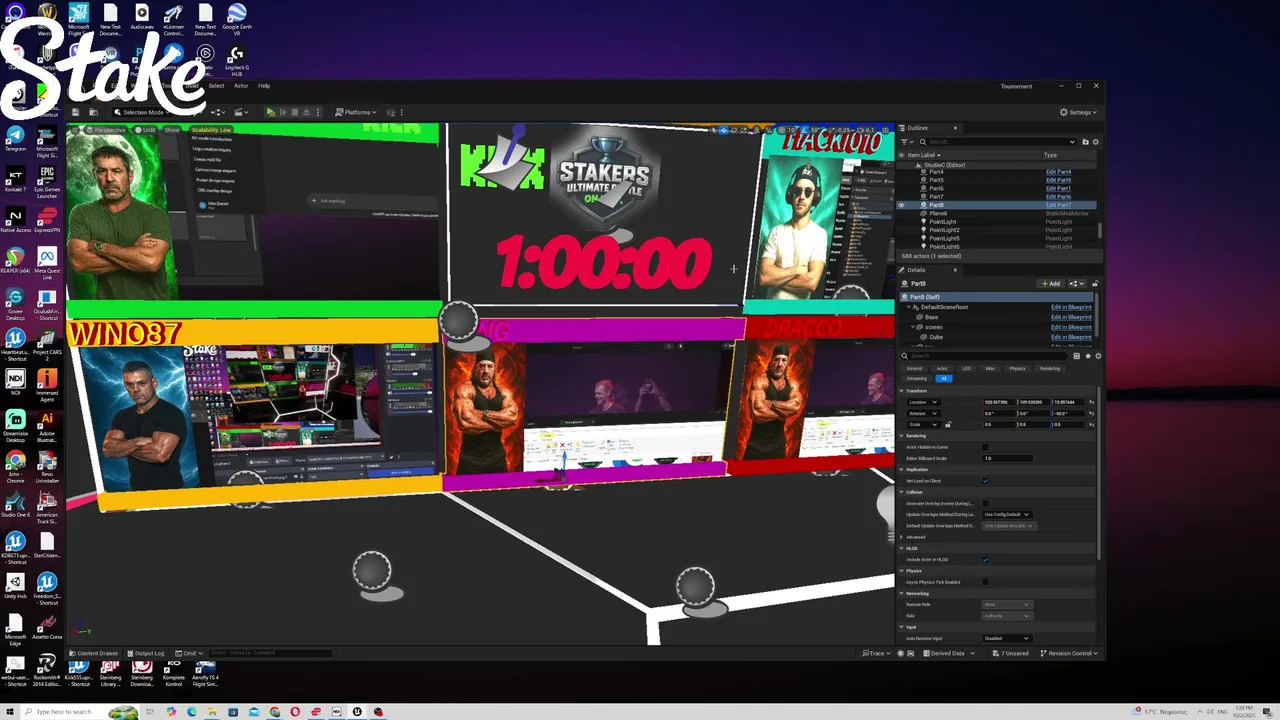Click the Edit Part7 link on the Part8 row
The width and height of the screenshot is (1280, 720).
click(x=1058, y=205)
